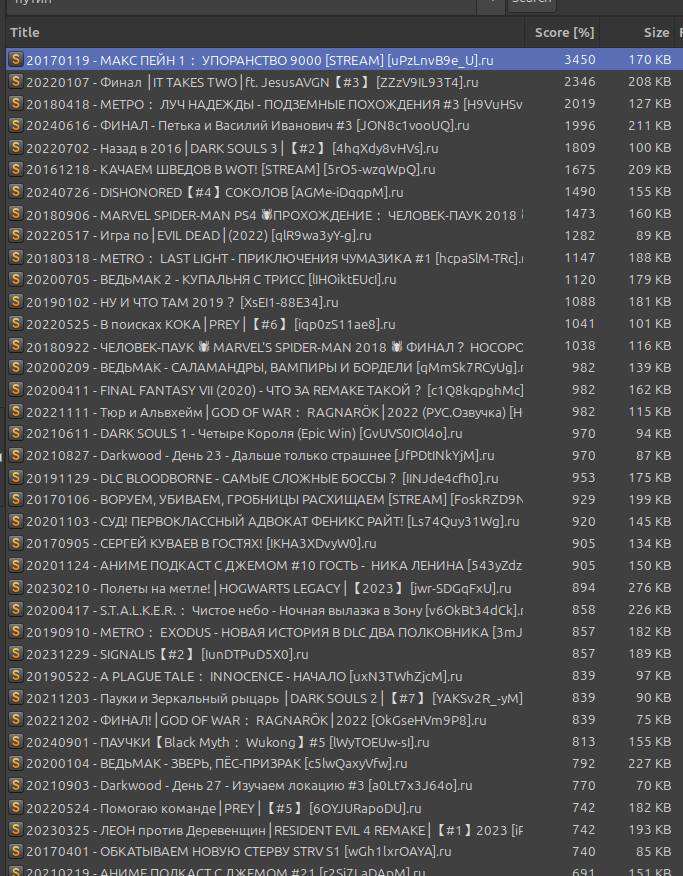This screenshot has width=683, height=876.
Task: Select ФИНАЛ! GOD OF WAR: RAGNARÖK result
Action: tap(344, 720)
